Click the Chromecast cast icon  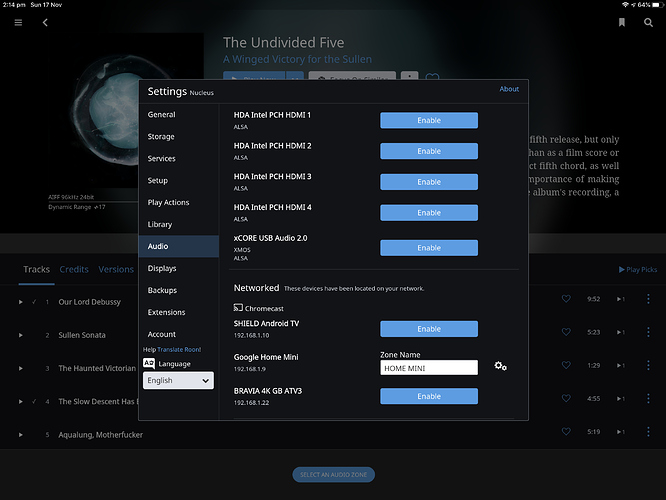tap(238, 307)
